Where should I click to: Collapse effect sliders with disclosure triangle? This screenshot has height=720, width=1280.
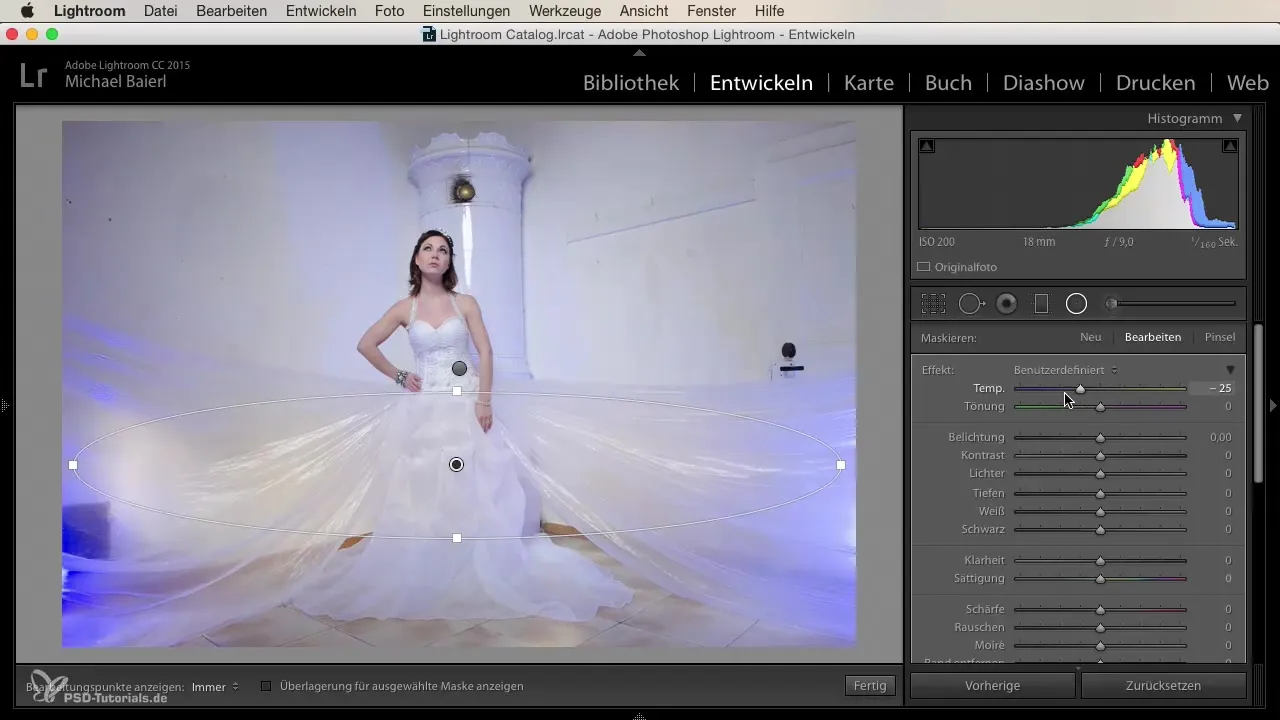pos(1230,370)
